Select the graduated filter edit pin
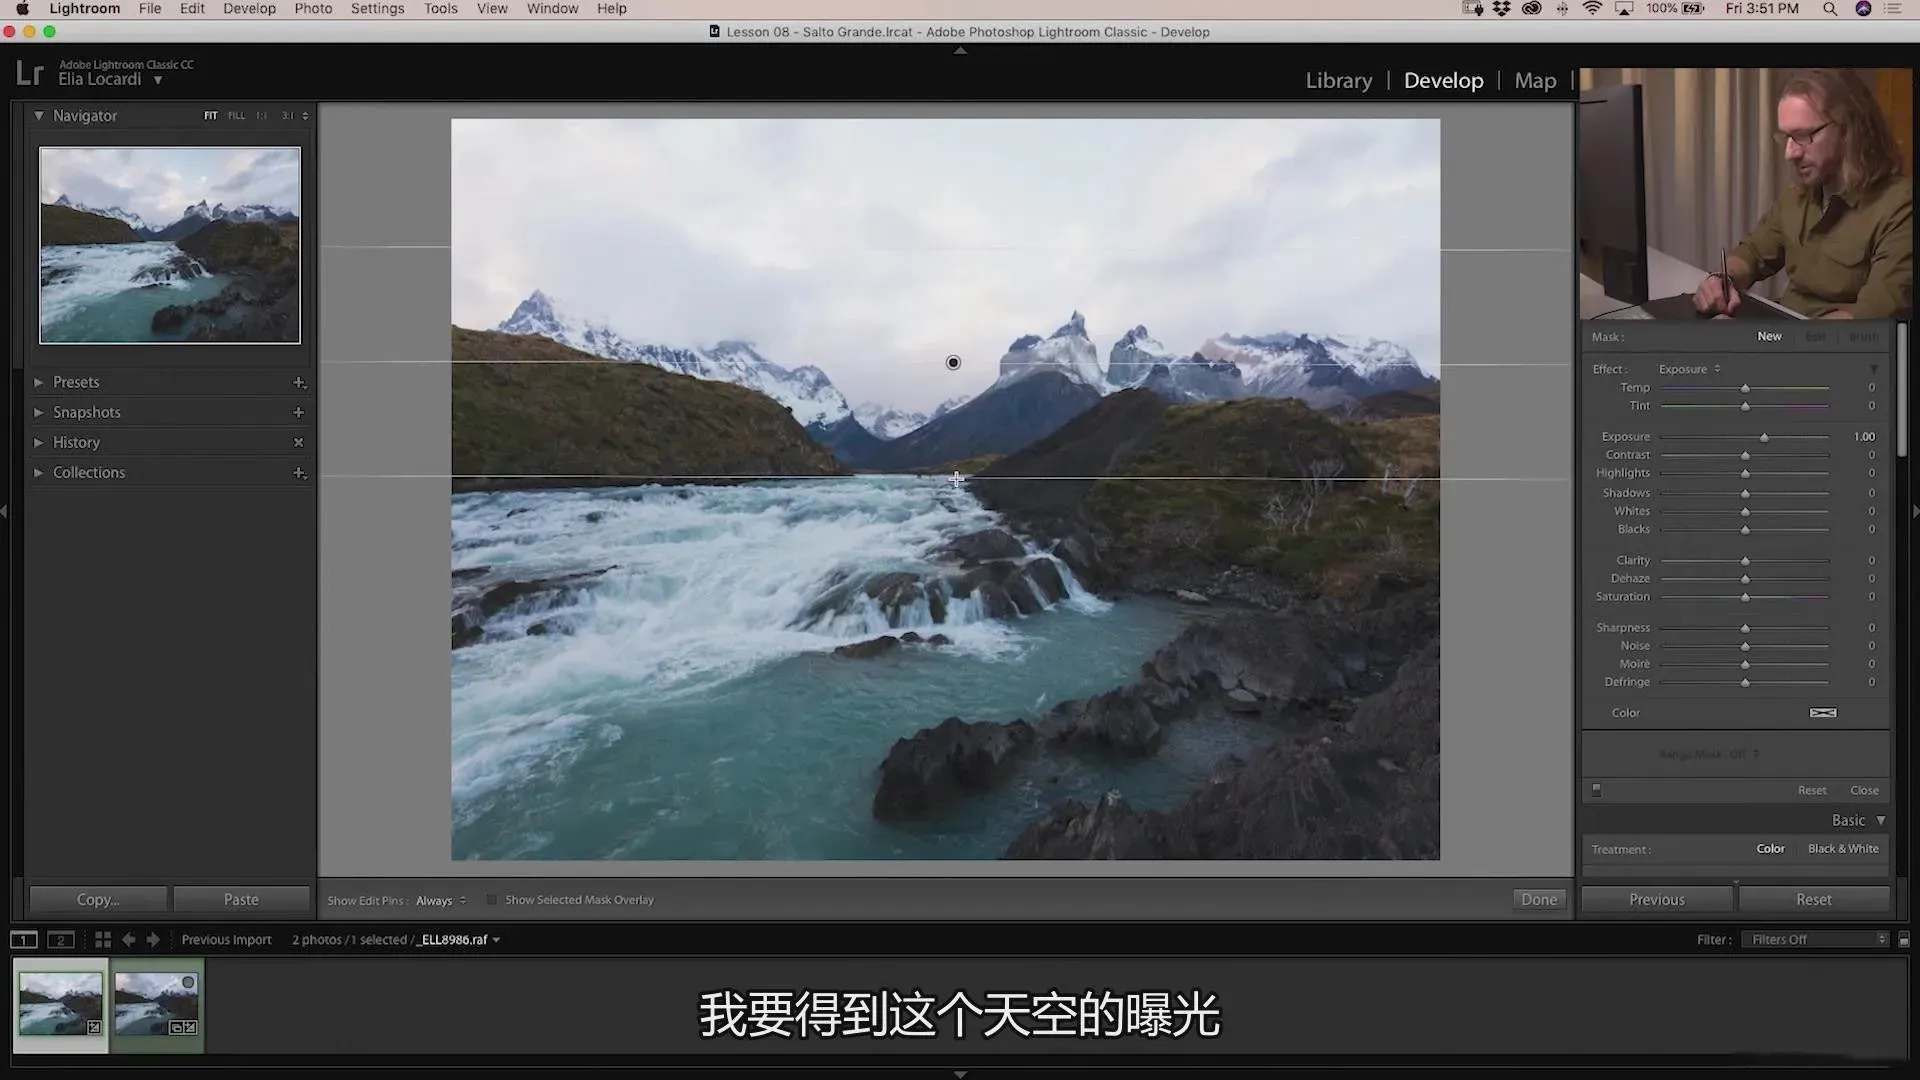 pyautogui.click(x=953, y=363)
